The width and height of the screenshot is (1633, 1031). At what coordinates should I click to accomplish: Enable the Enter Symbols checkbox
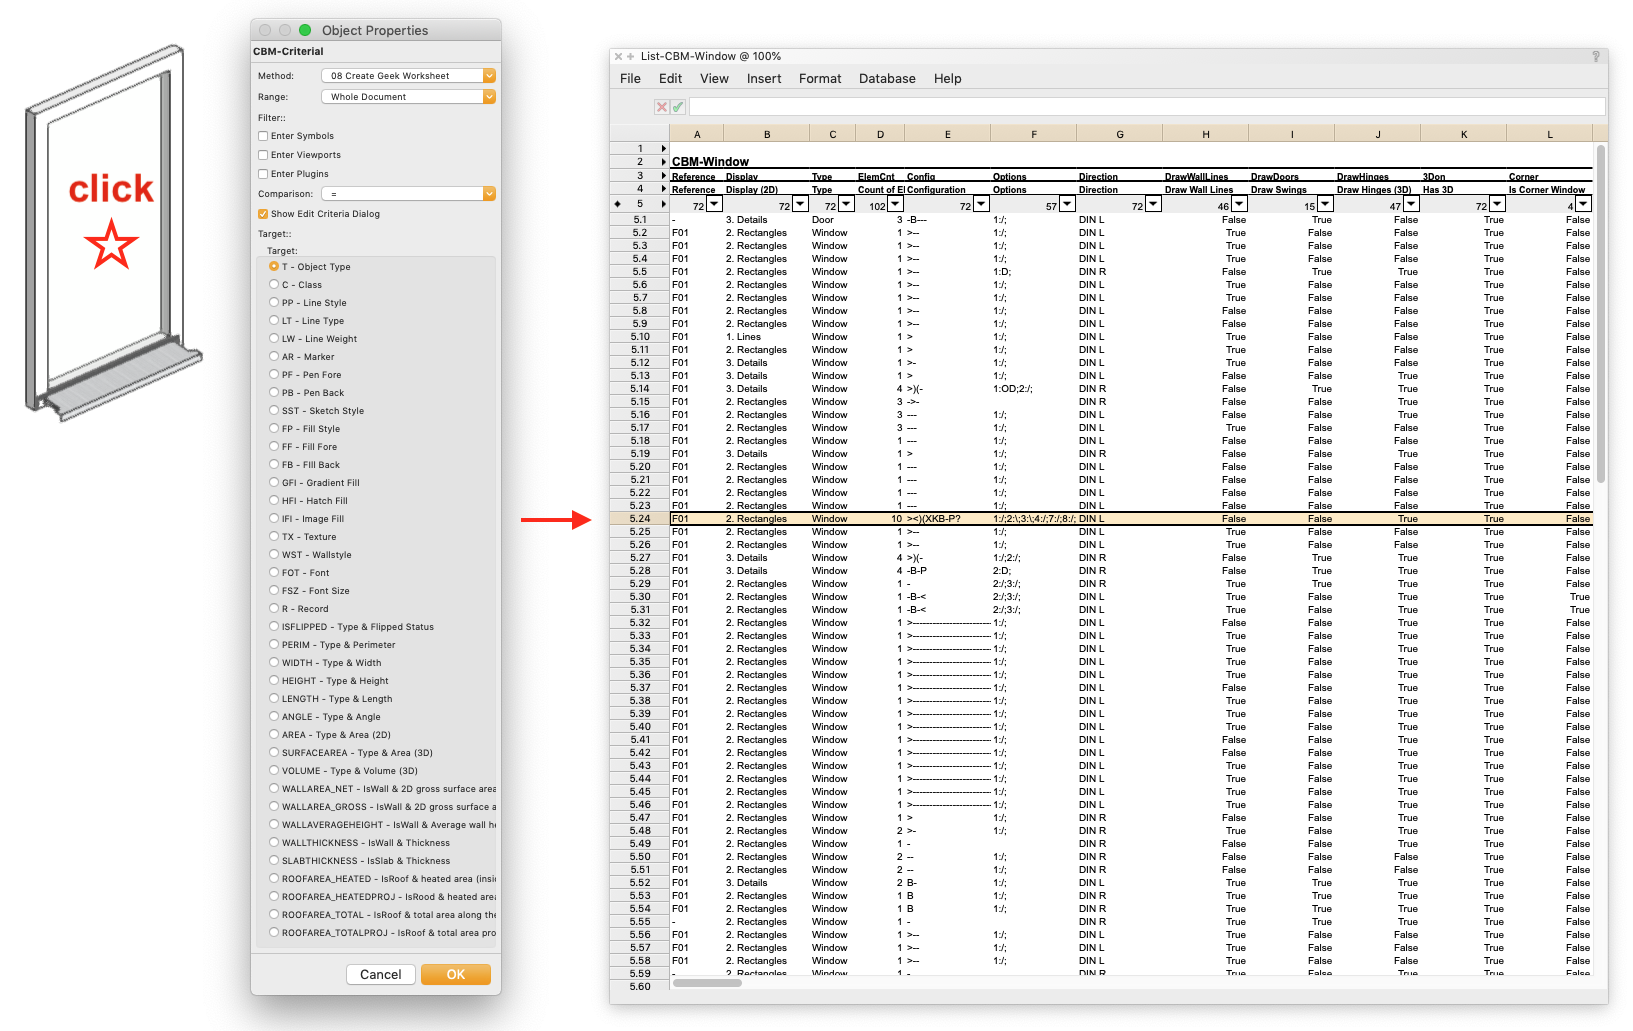(263, 136)
